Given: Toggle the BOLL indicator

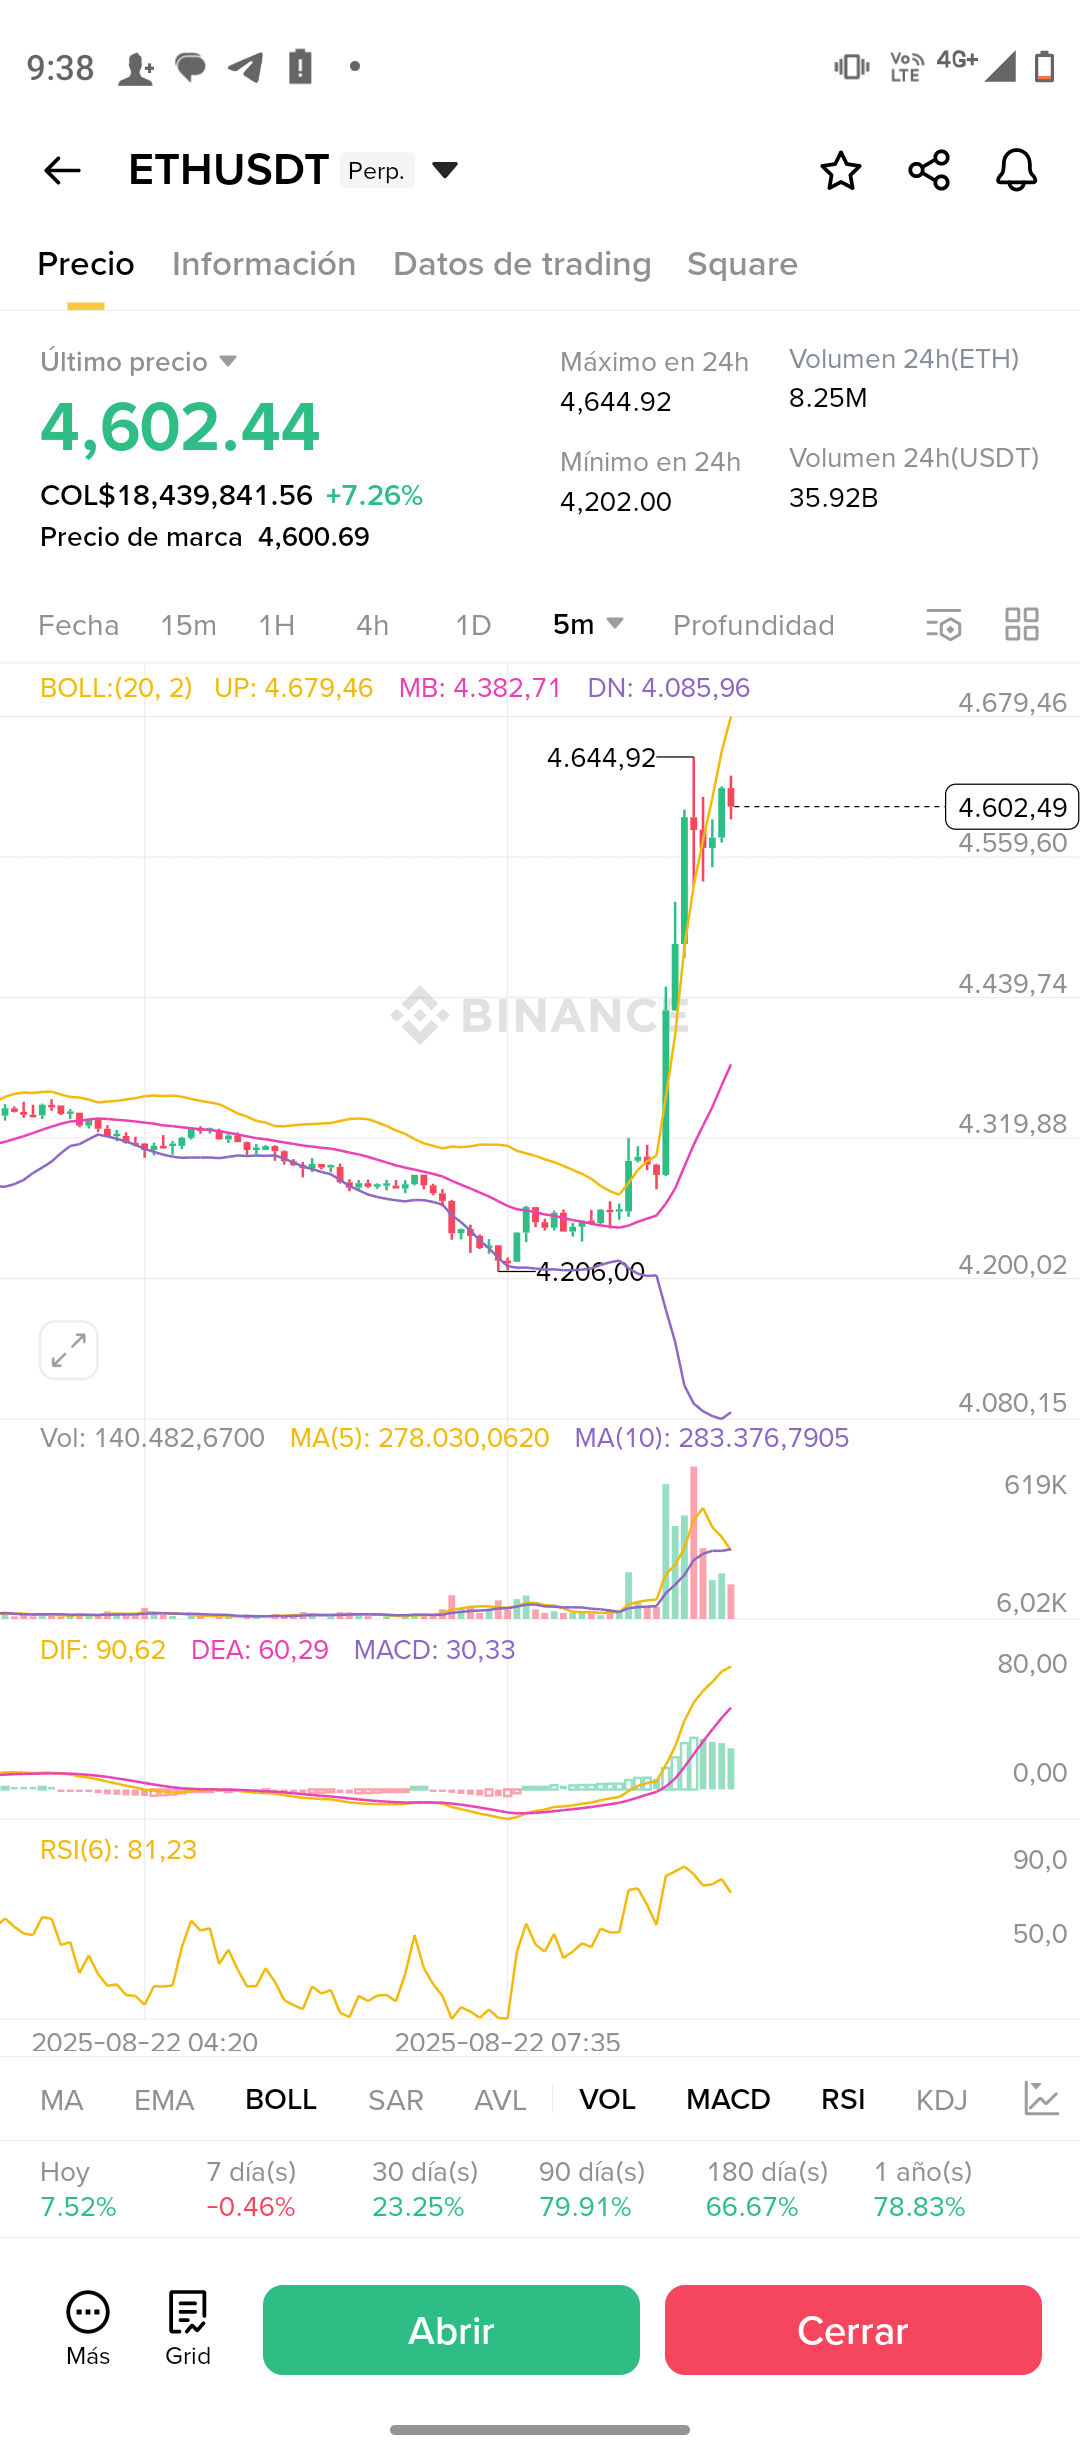Looking at the screenshot, I should (x=281, y=2099).
